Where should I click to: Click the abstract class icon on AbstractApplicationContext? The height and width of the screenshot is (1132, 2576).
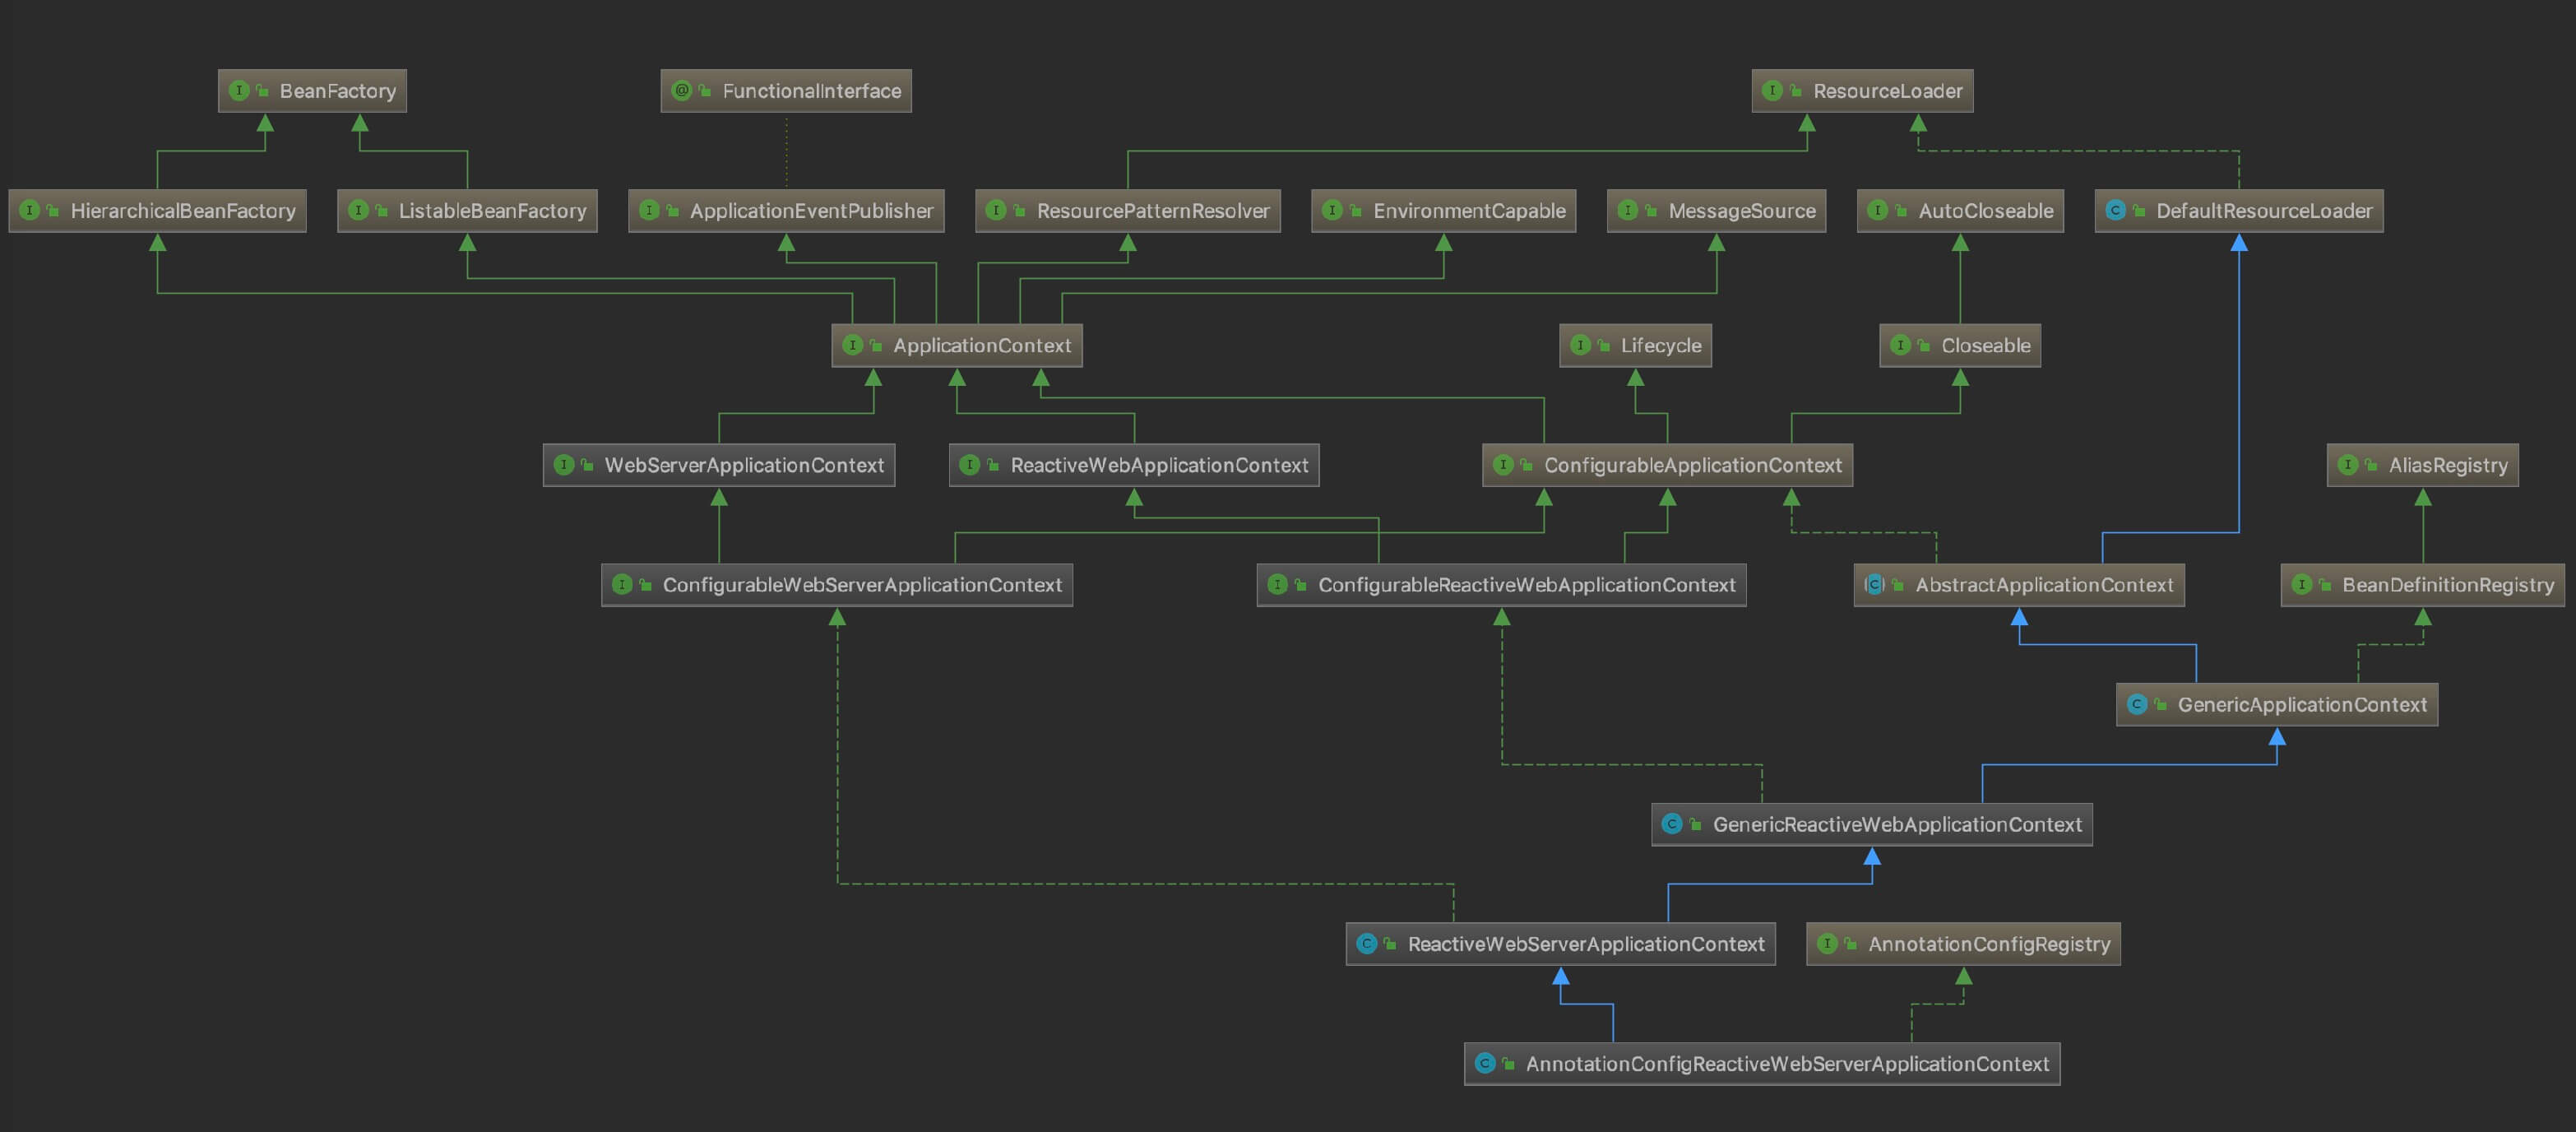click(x=1875, y=585)
